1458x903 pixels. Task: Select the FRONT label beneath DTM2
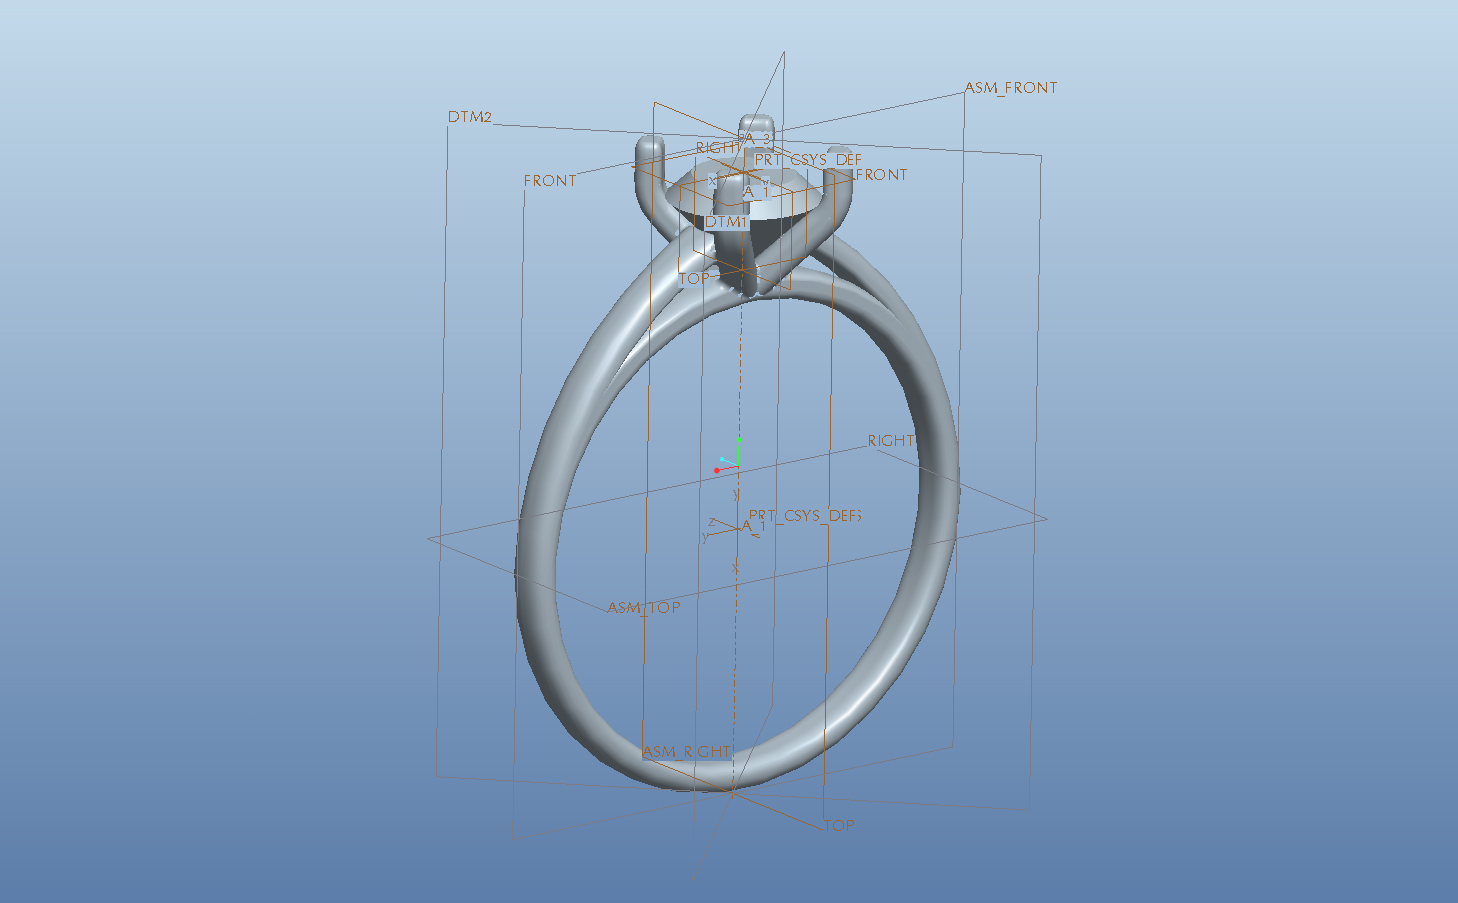pos(550,181)
